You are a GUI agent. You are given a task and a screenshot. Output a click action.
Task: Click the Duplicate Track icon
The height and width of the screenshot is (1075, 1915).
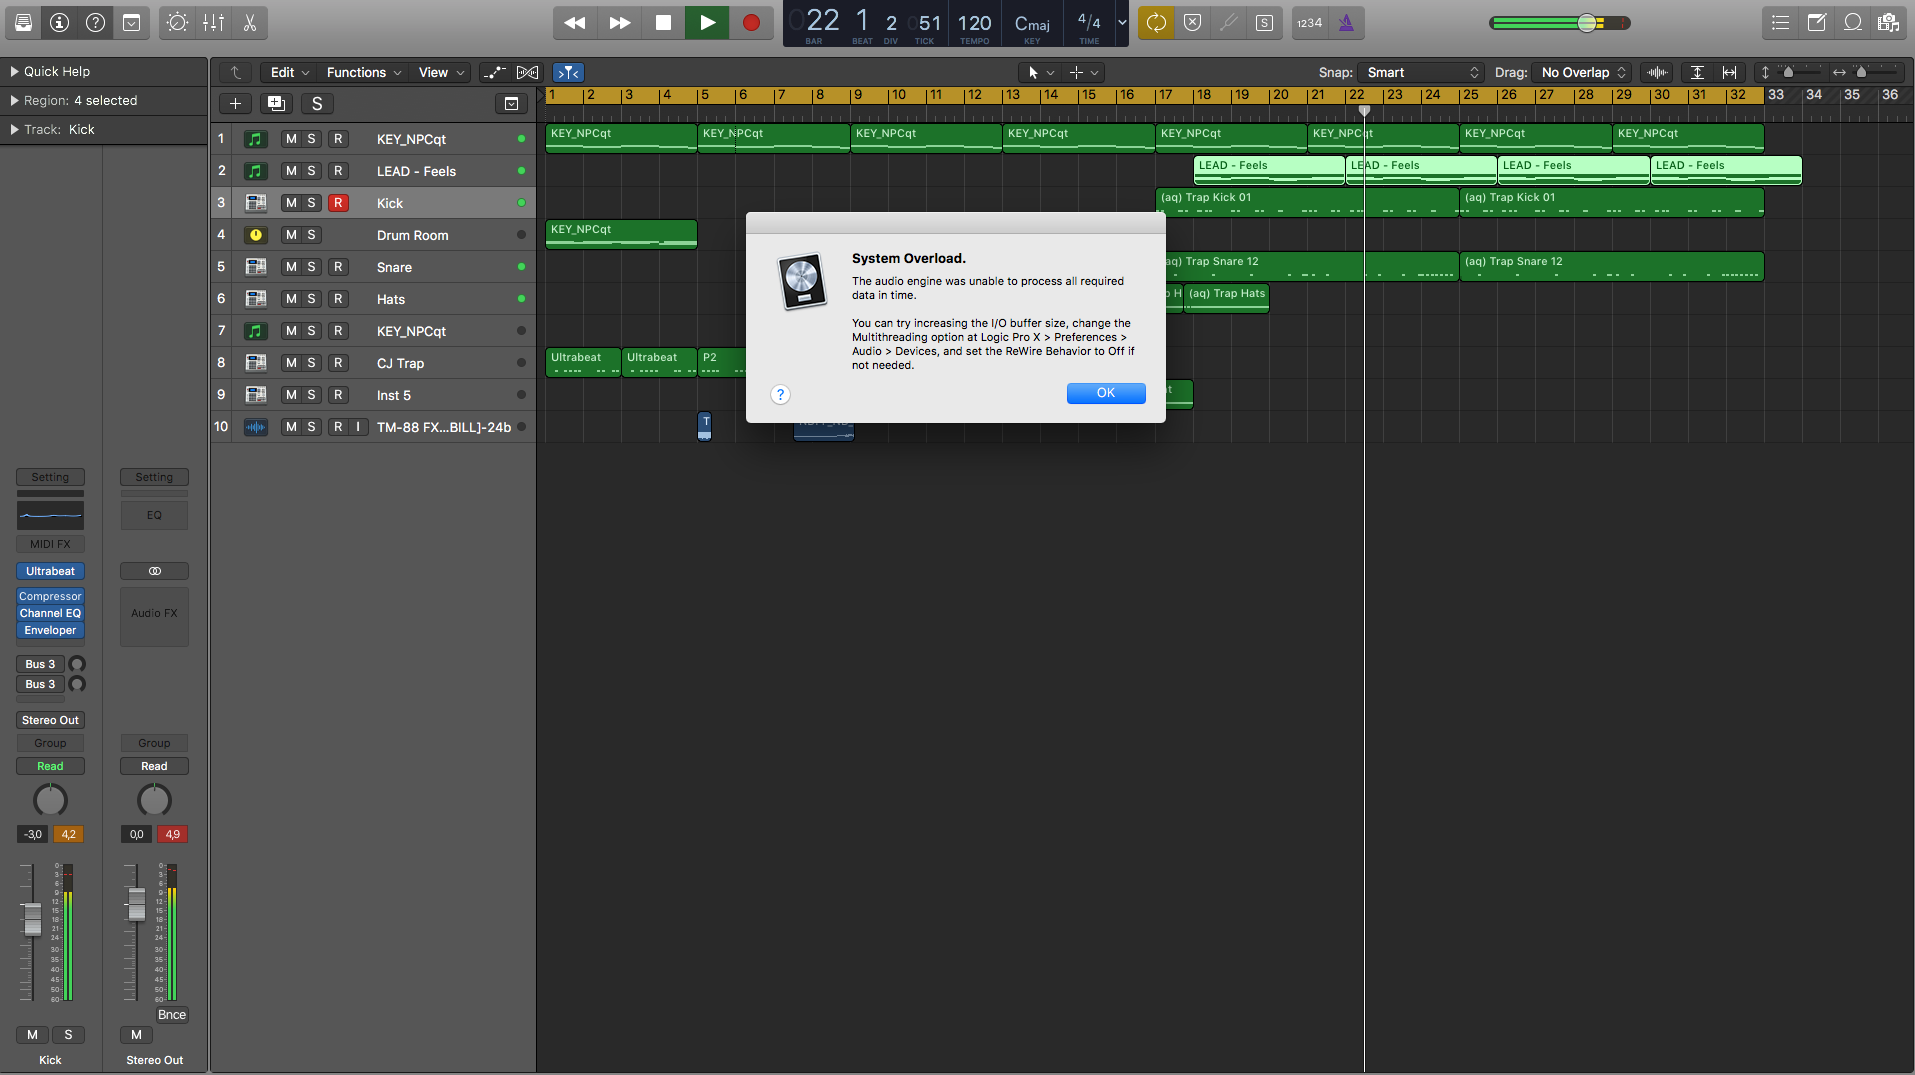coord(276,103)
